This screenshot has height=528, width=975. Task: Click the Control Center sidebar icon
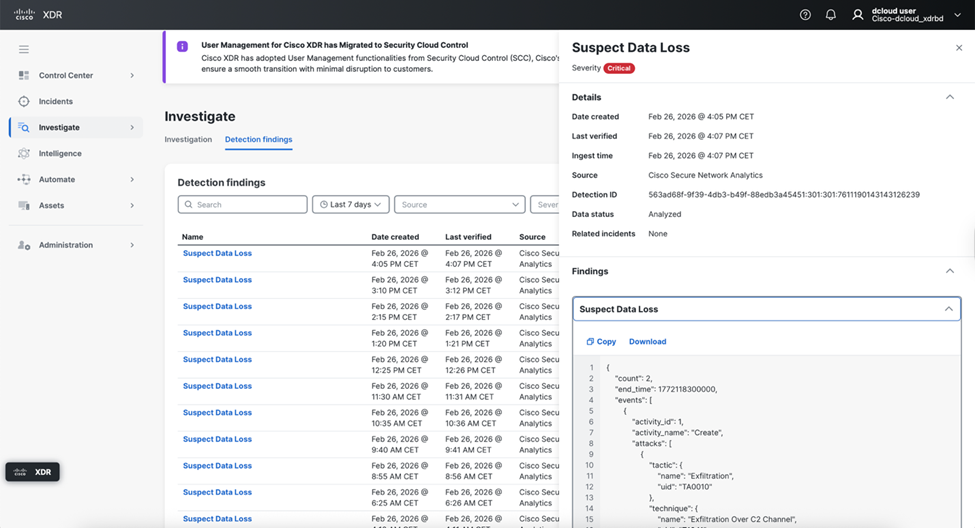(24, 75)
